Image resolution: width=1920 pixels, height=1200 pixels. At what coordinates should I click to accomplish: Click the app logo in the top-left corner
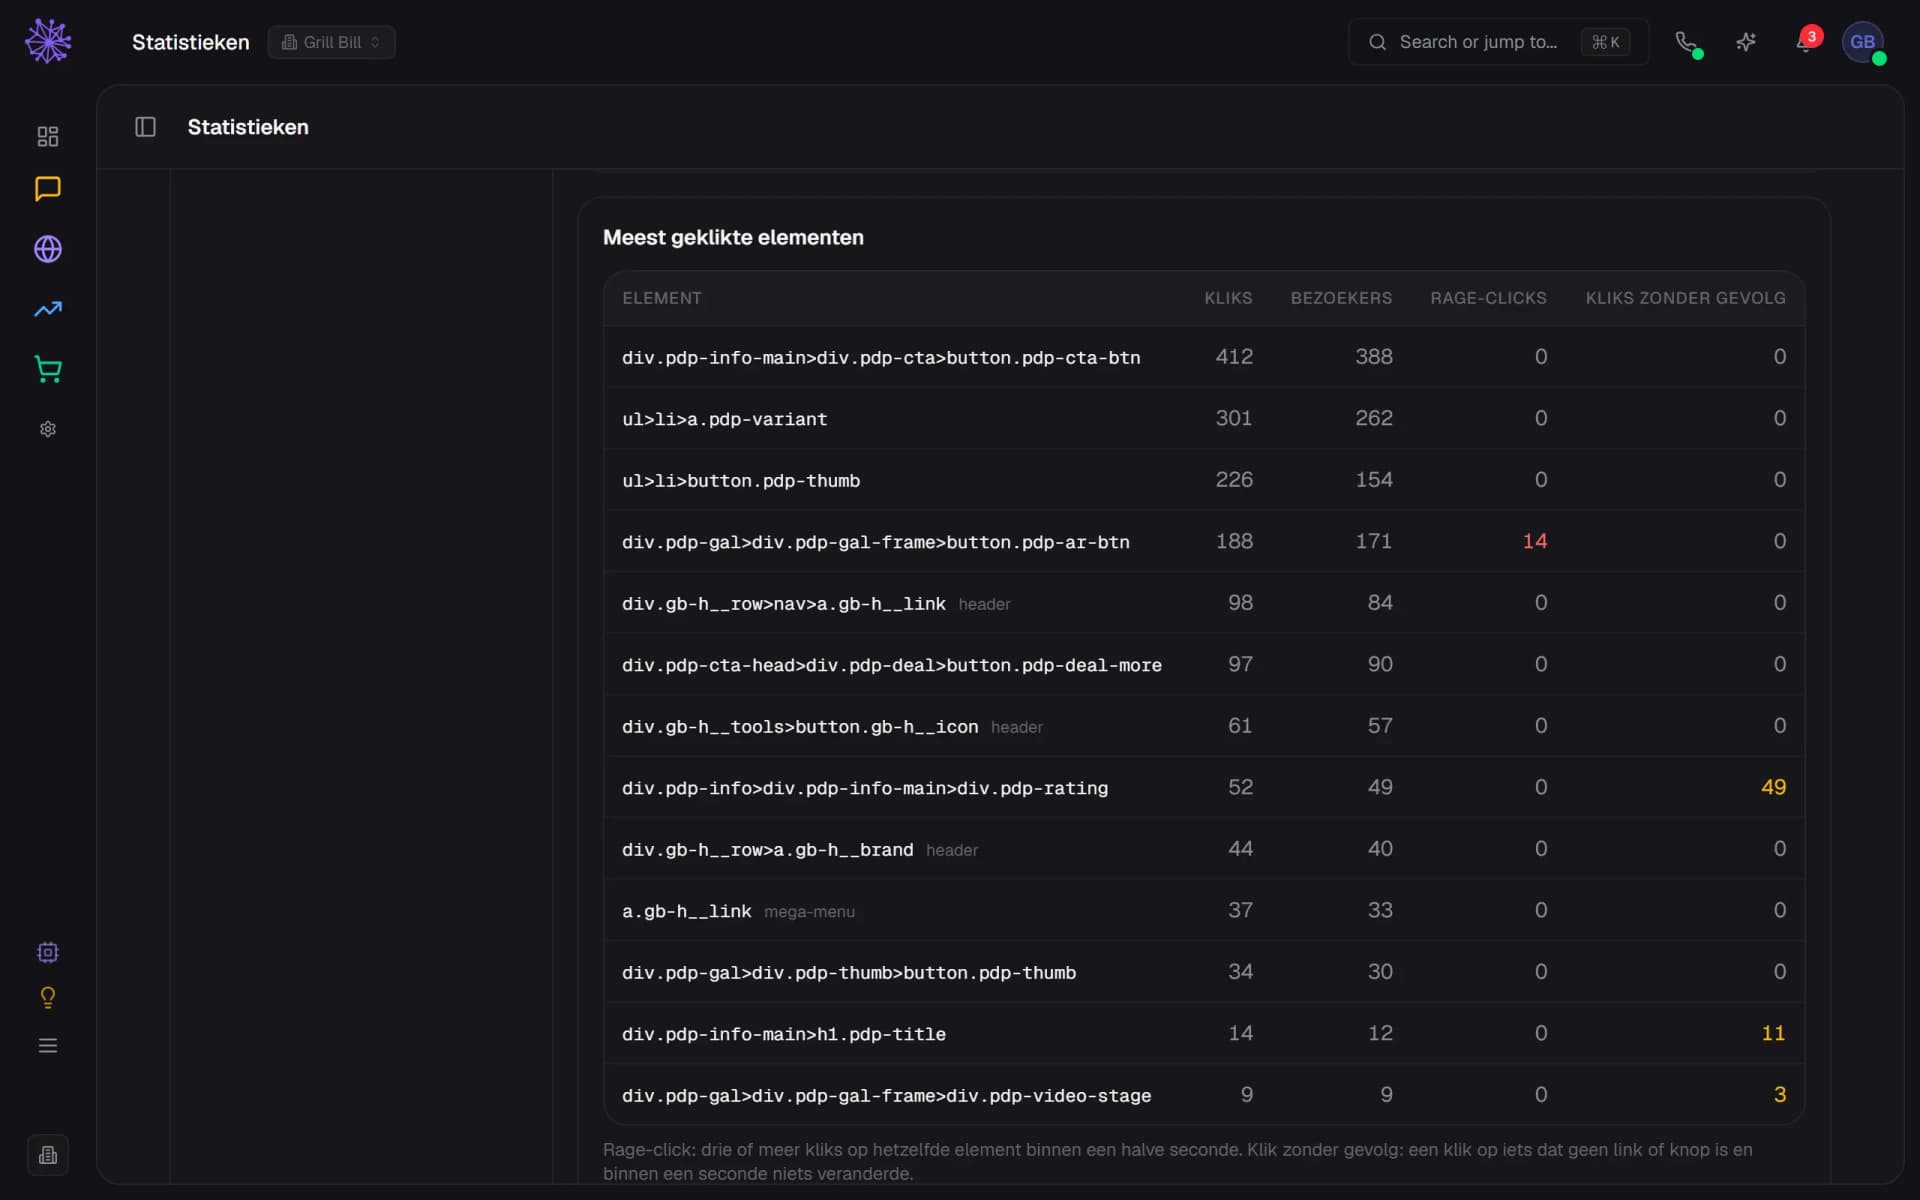[x=48, y=41]
